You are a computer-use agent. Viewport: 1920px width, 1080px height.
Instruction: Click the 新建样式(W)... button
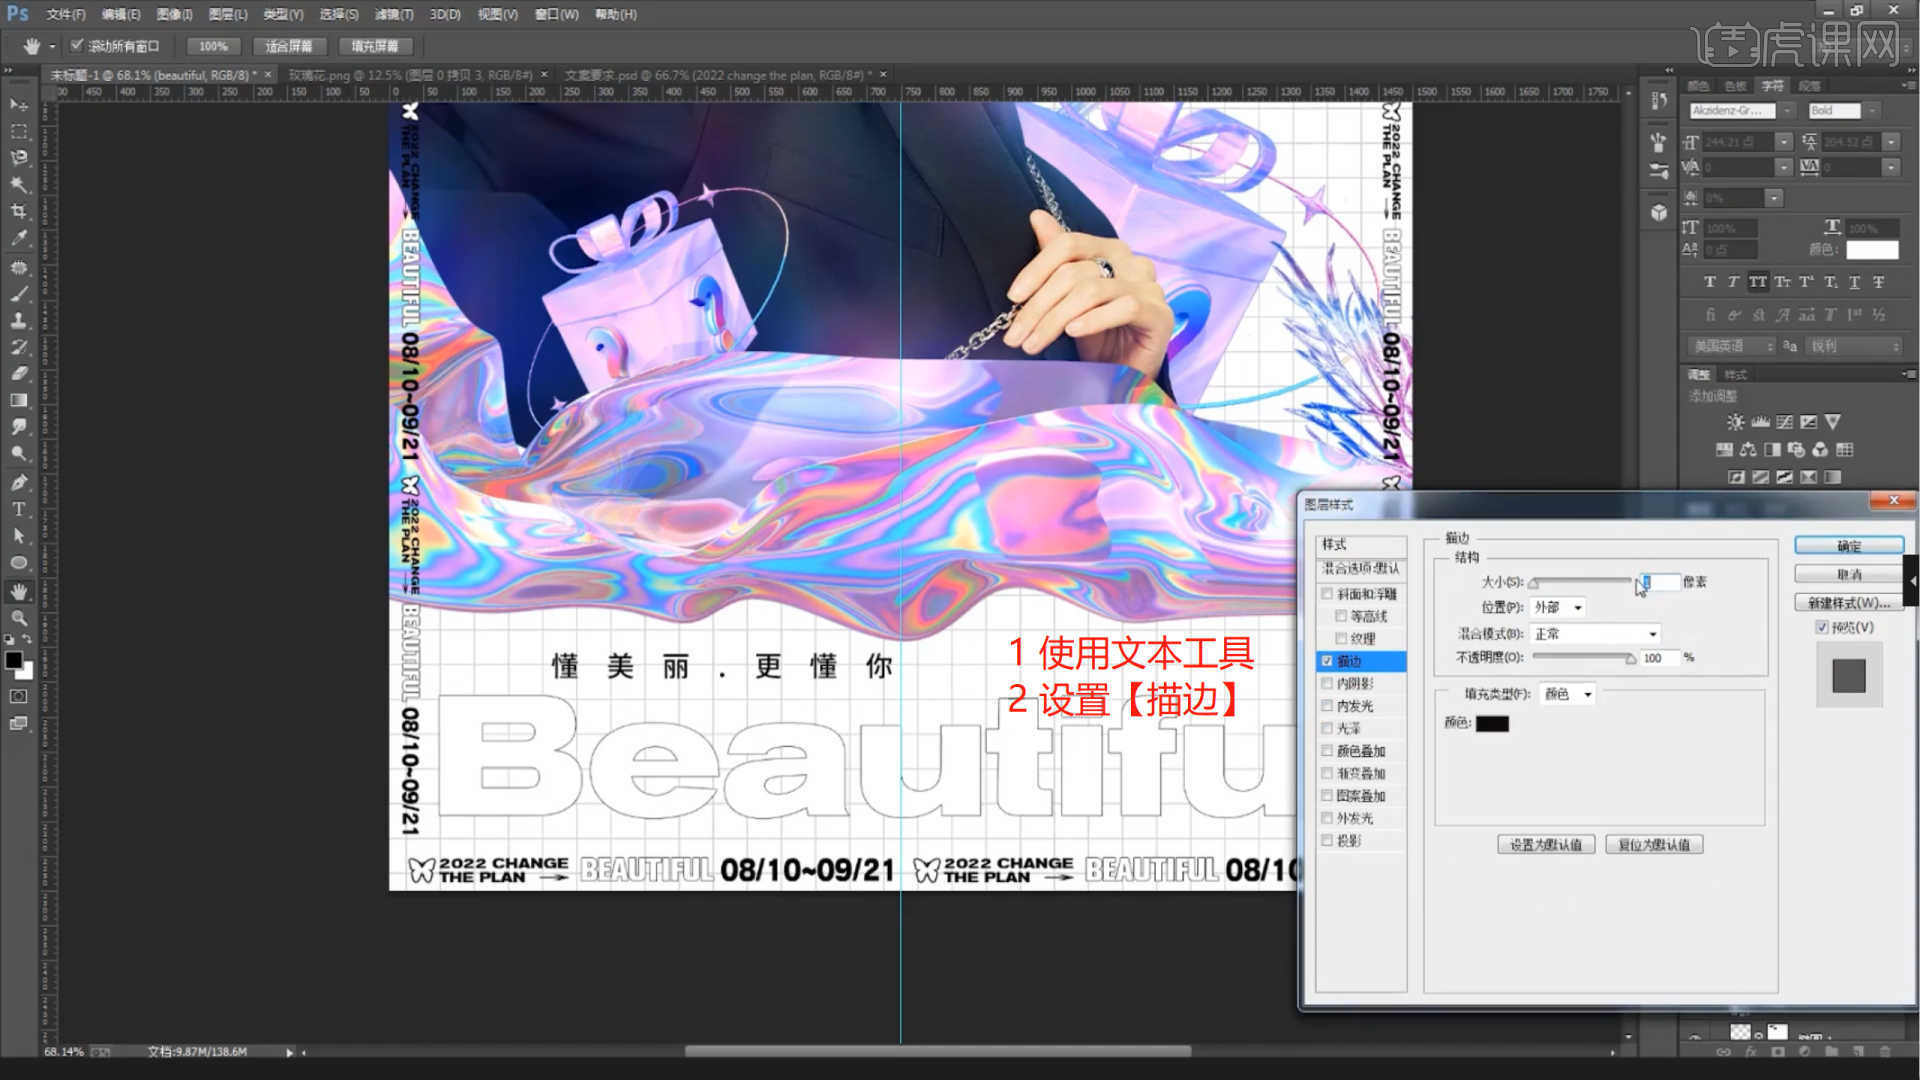[x=1848, y=603]
